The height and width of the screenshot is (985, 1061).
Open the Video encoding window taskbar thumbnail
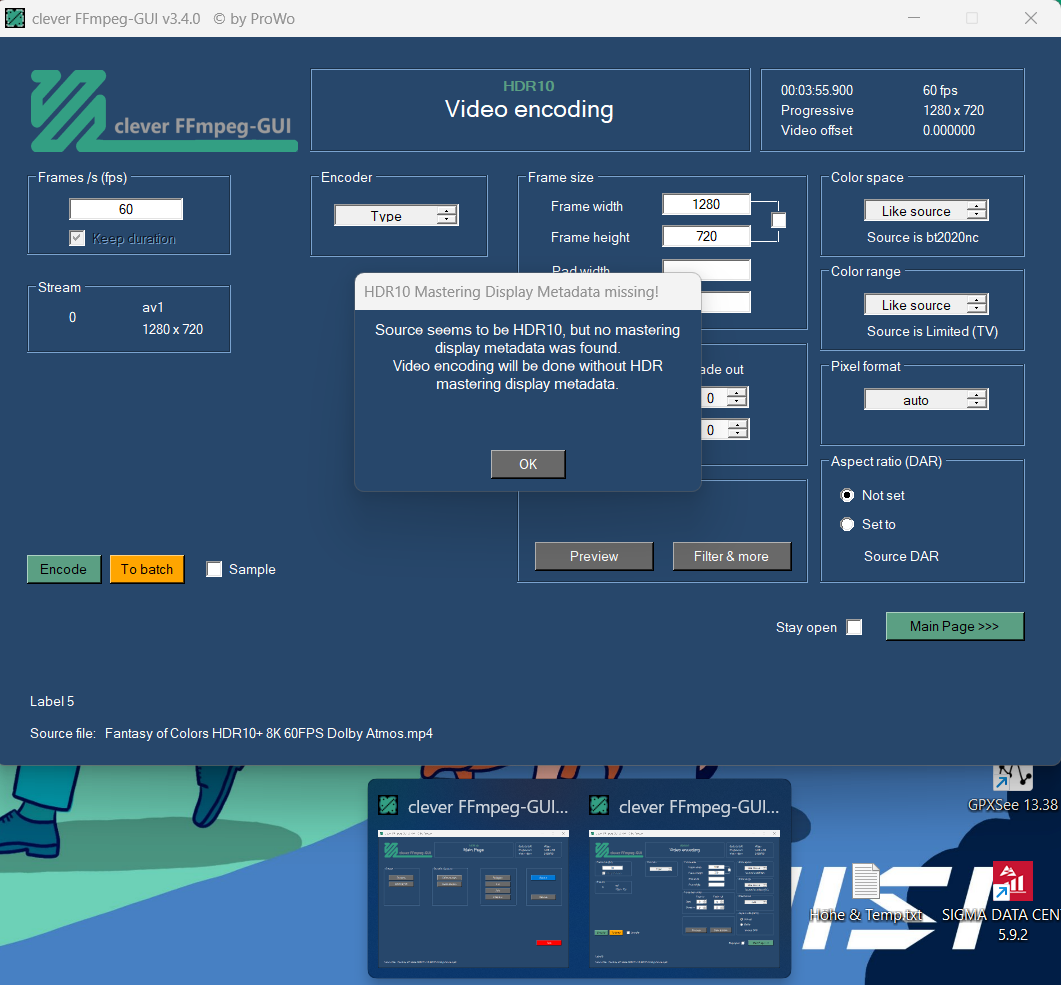(684, 897)
